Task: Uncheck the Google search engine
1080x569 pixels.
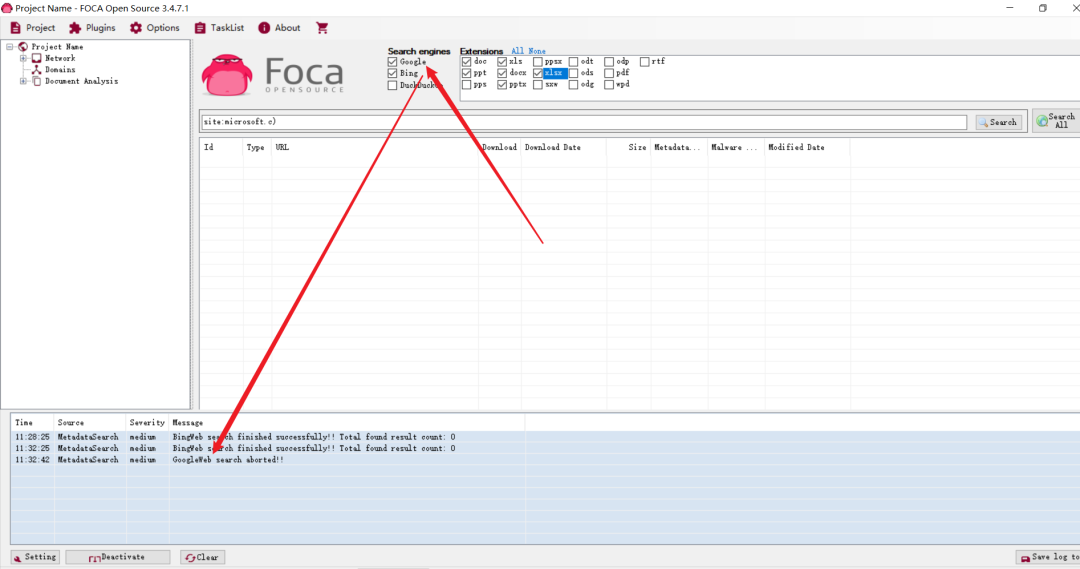Action: [393, 62]
